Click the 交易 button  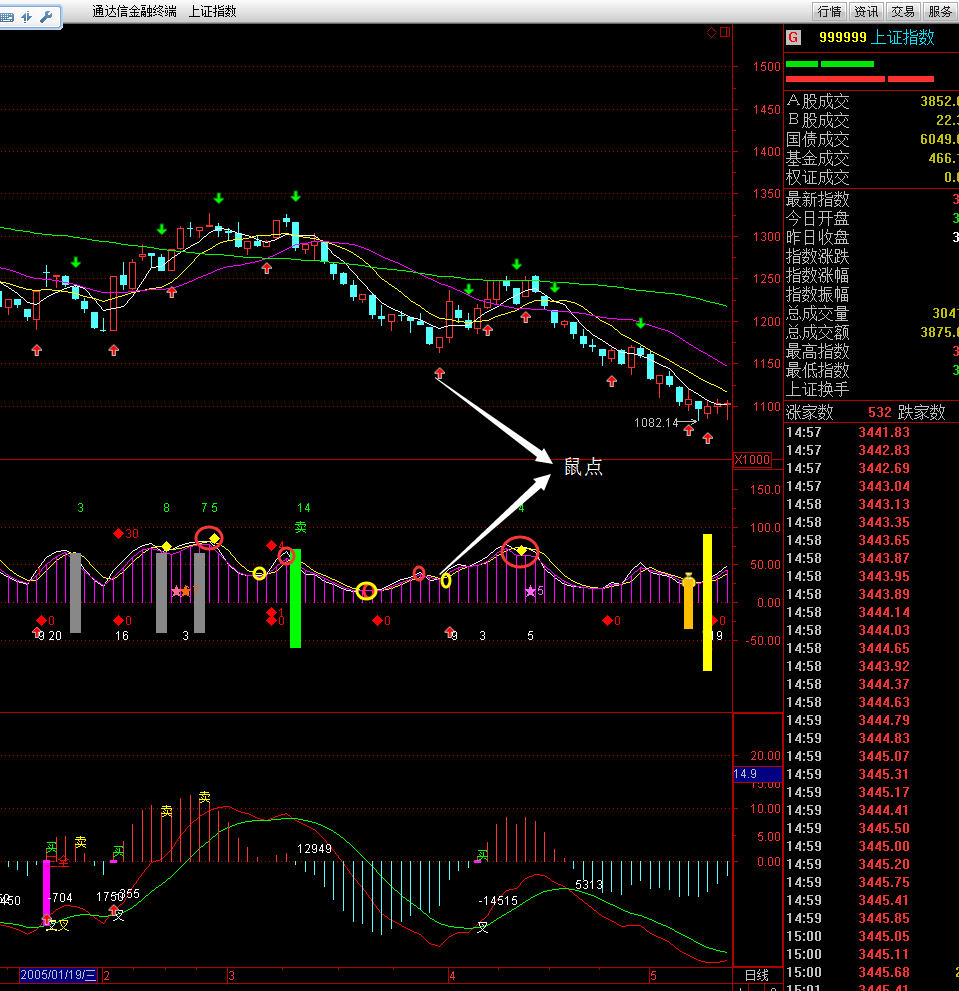click(902, 12)
